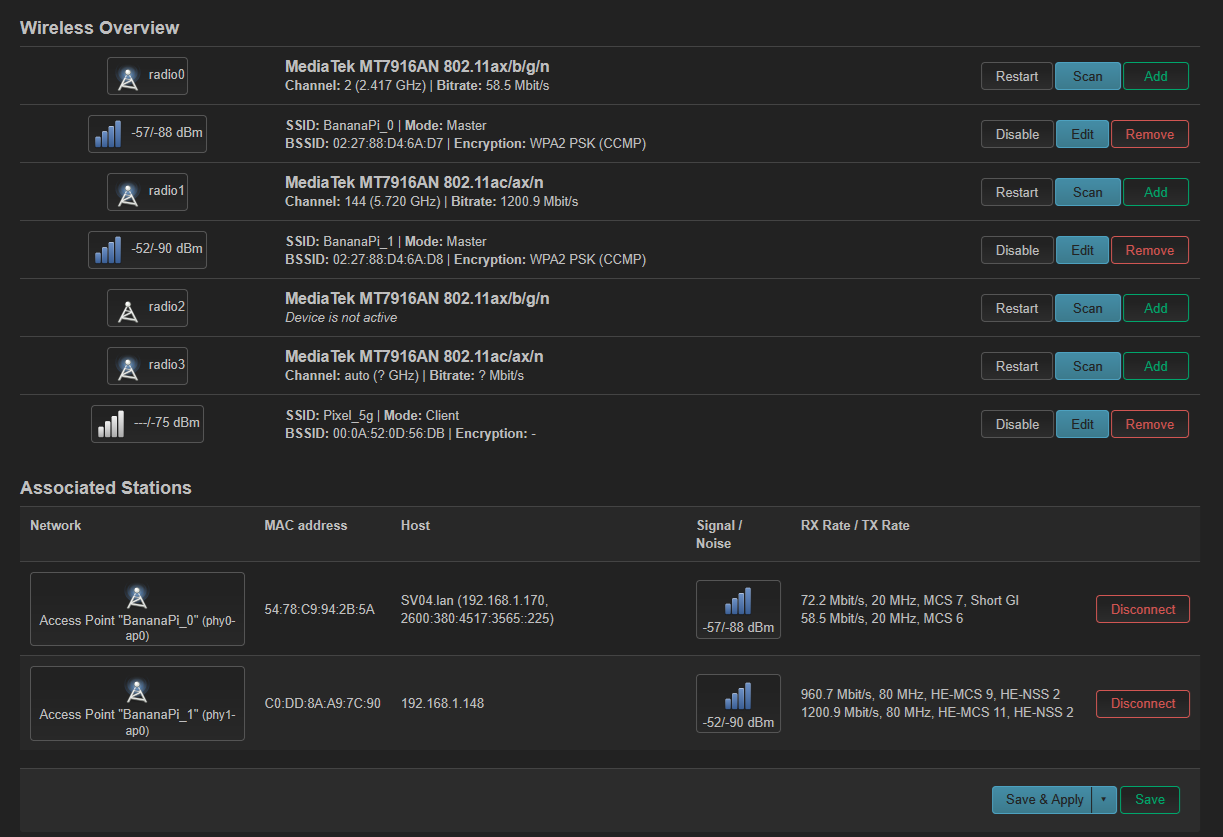Click the Signal / Noise column header
The width and height of the screenshot is (1223, 837).
[x=719, y=534]
